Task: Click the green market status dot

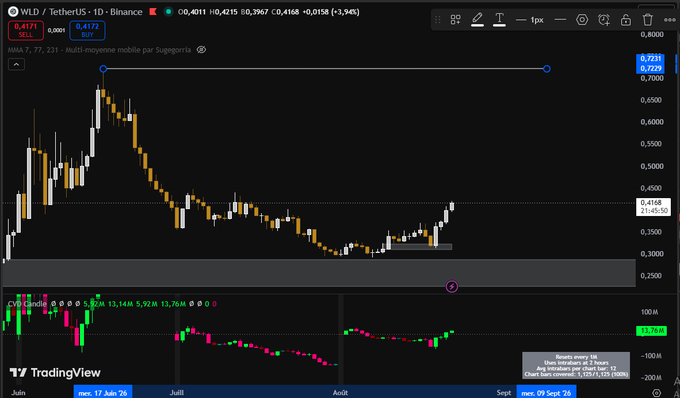Action: pos(168,12)
